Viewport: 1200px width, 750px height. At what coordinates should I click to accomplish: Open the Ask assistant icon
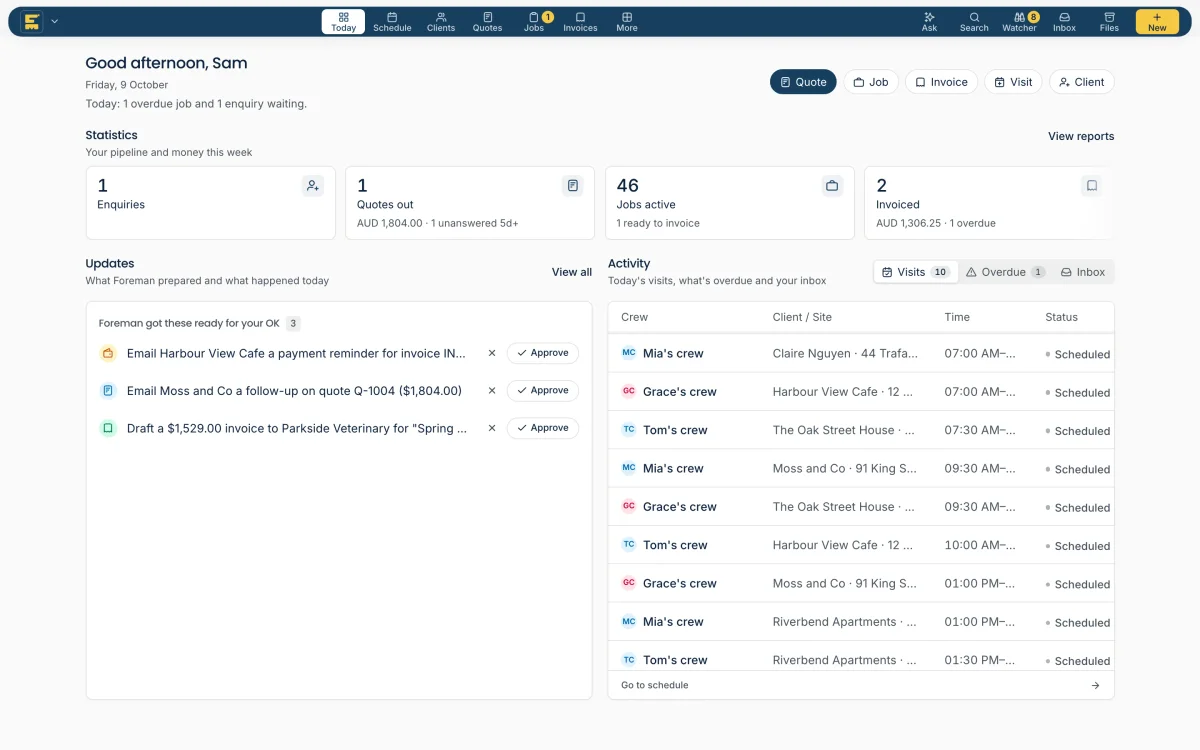pos(929,21)
